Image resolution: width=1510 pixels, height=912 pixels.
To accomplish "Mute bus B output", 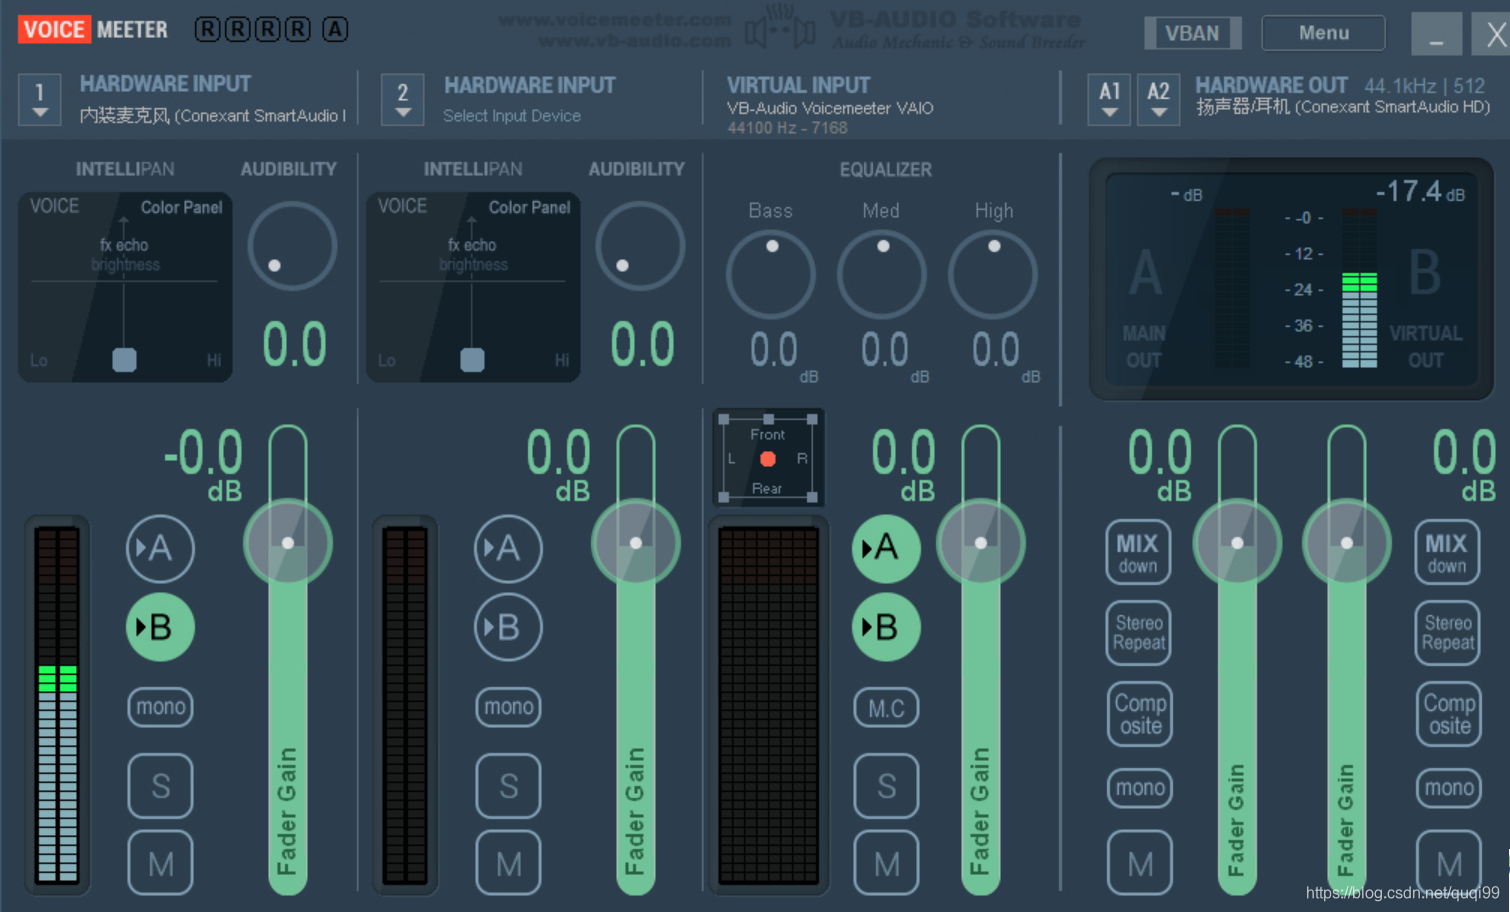I will (x=1449, y=863).
